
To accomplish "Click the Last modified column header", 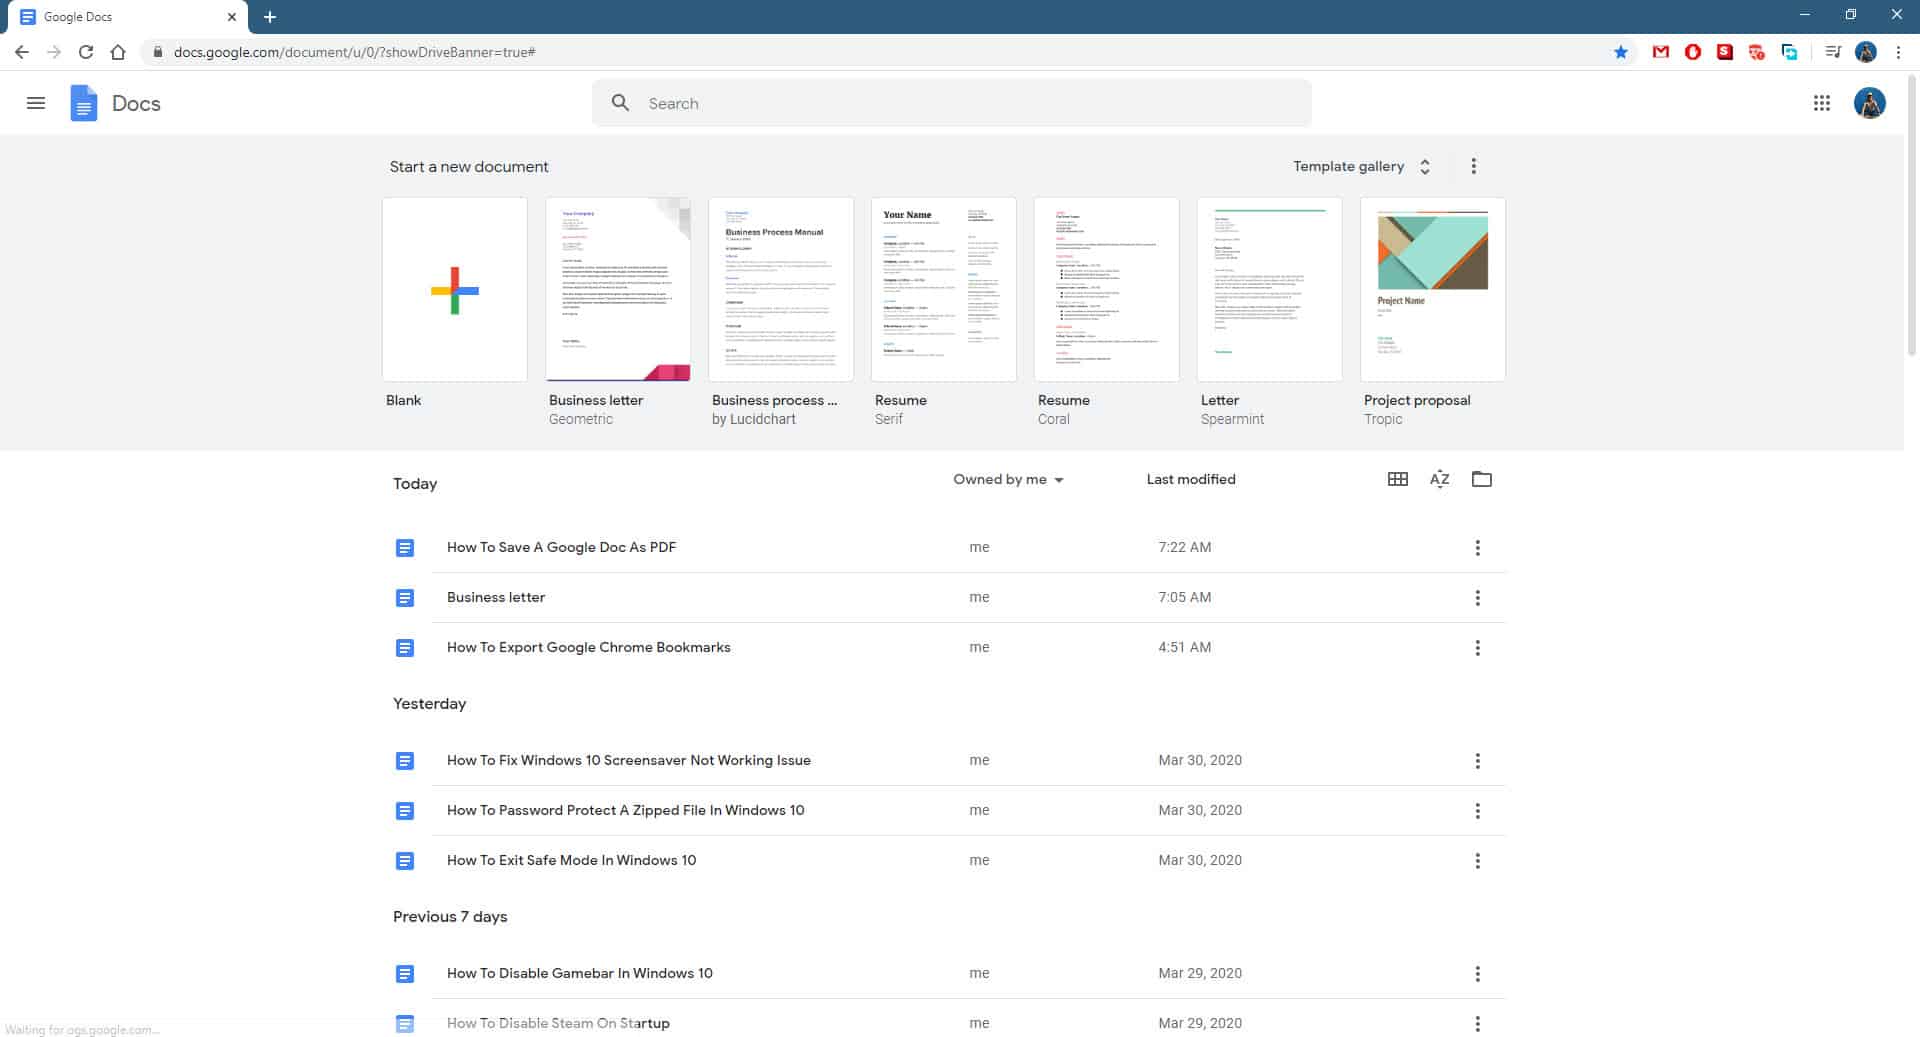I will click(1191, 479).
